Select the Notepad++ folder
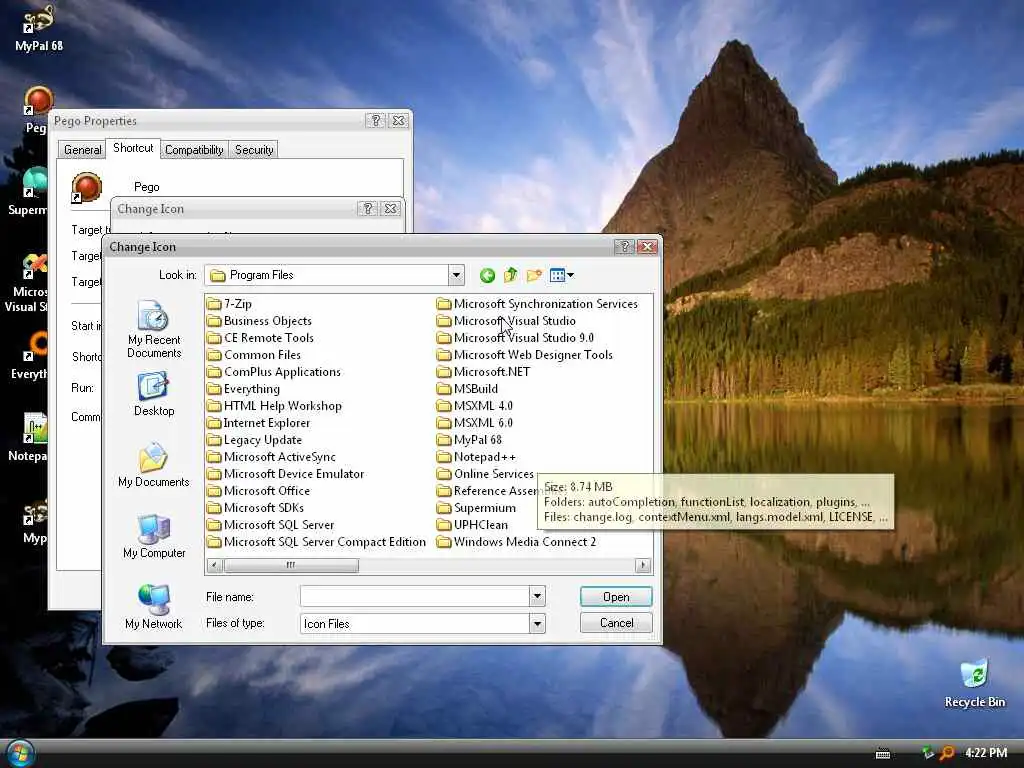The width and height of the screenshot is (1024, 768). 476,456
